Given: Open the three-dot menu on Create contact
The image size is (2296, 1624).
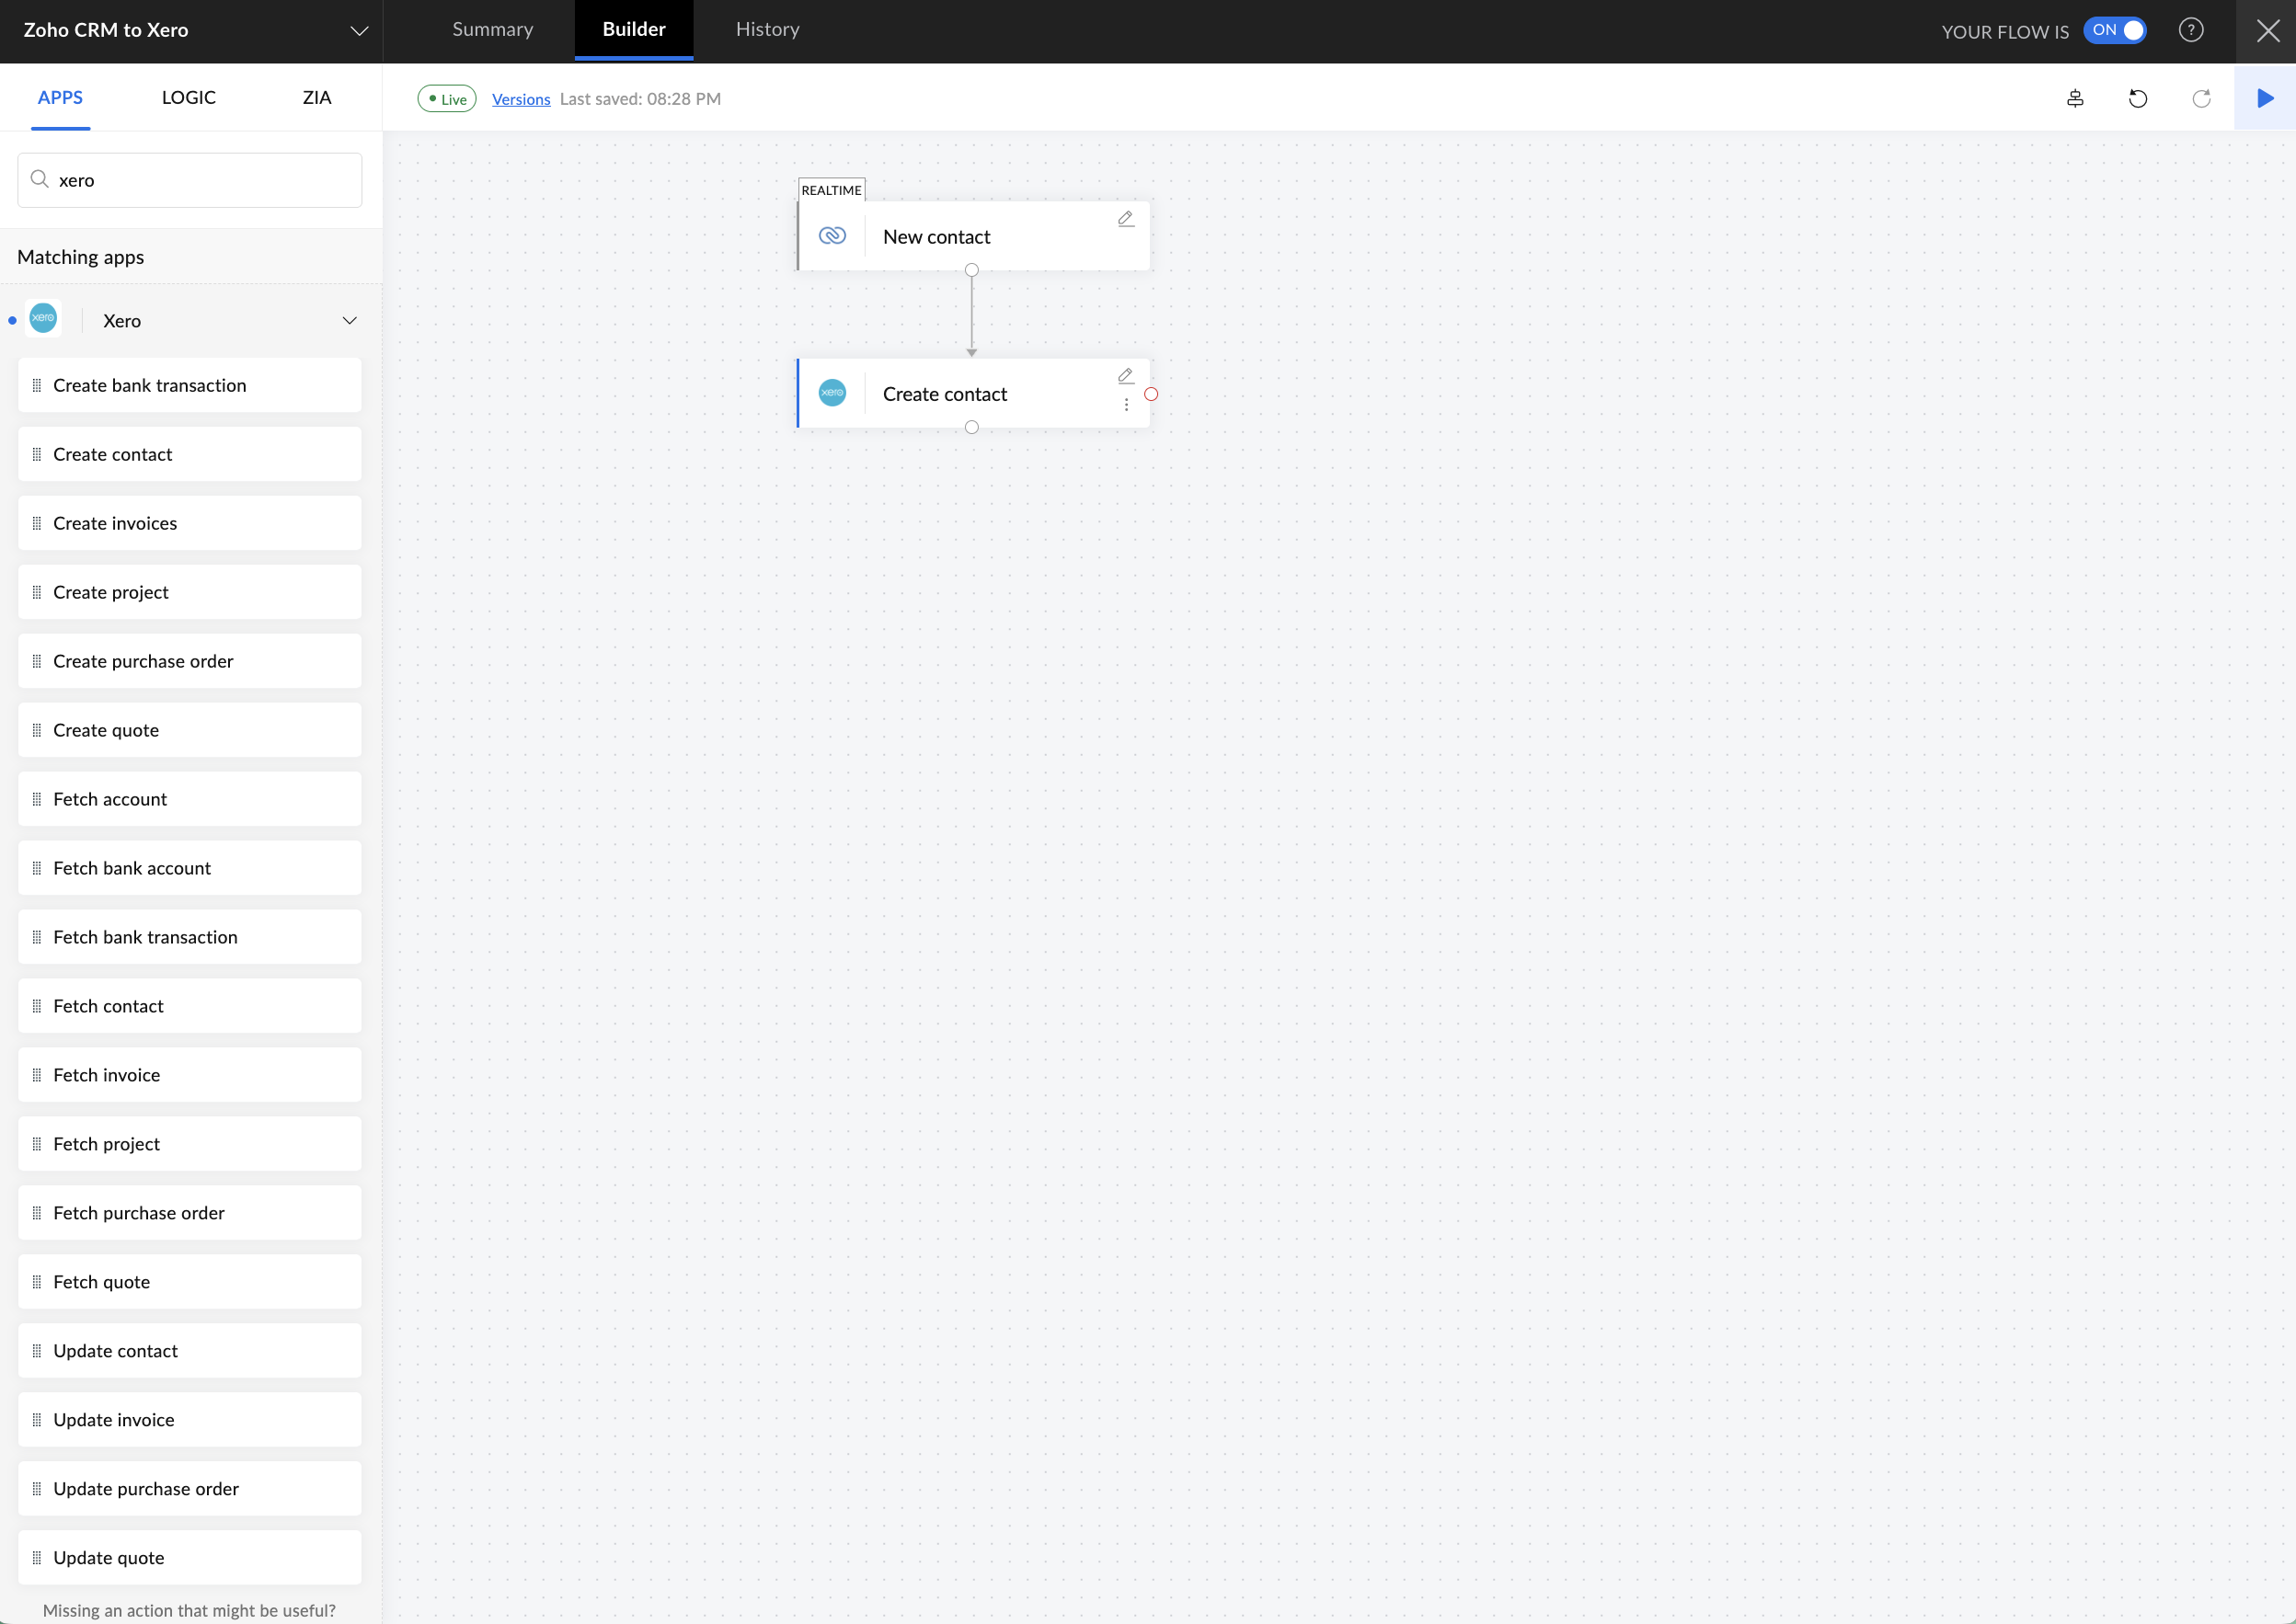Looking at the screenshot, I should tap(1126, 405).
